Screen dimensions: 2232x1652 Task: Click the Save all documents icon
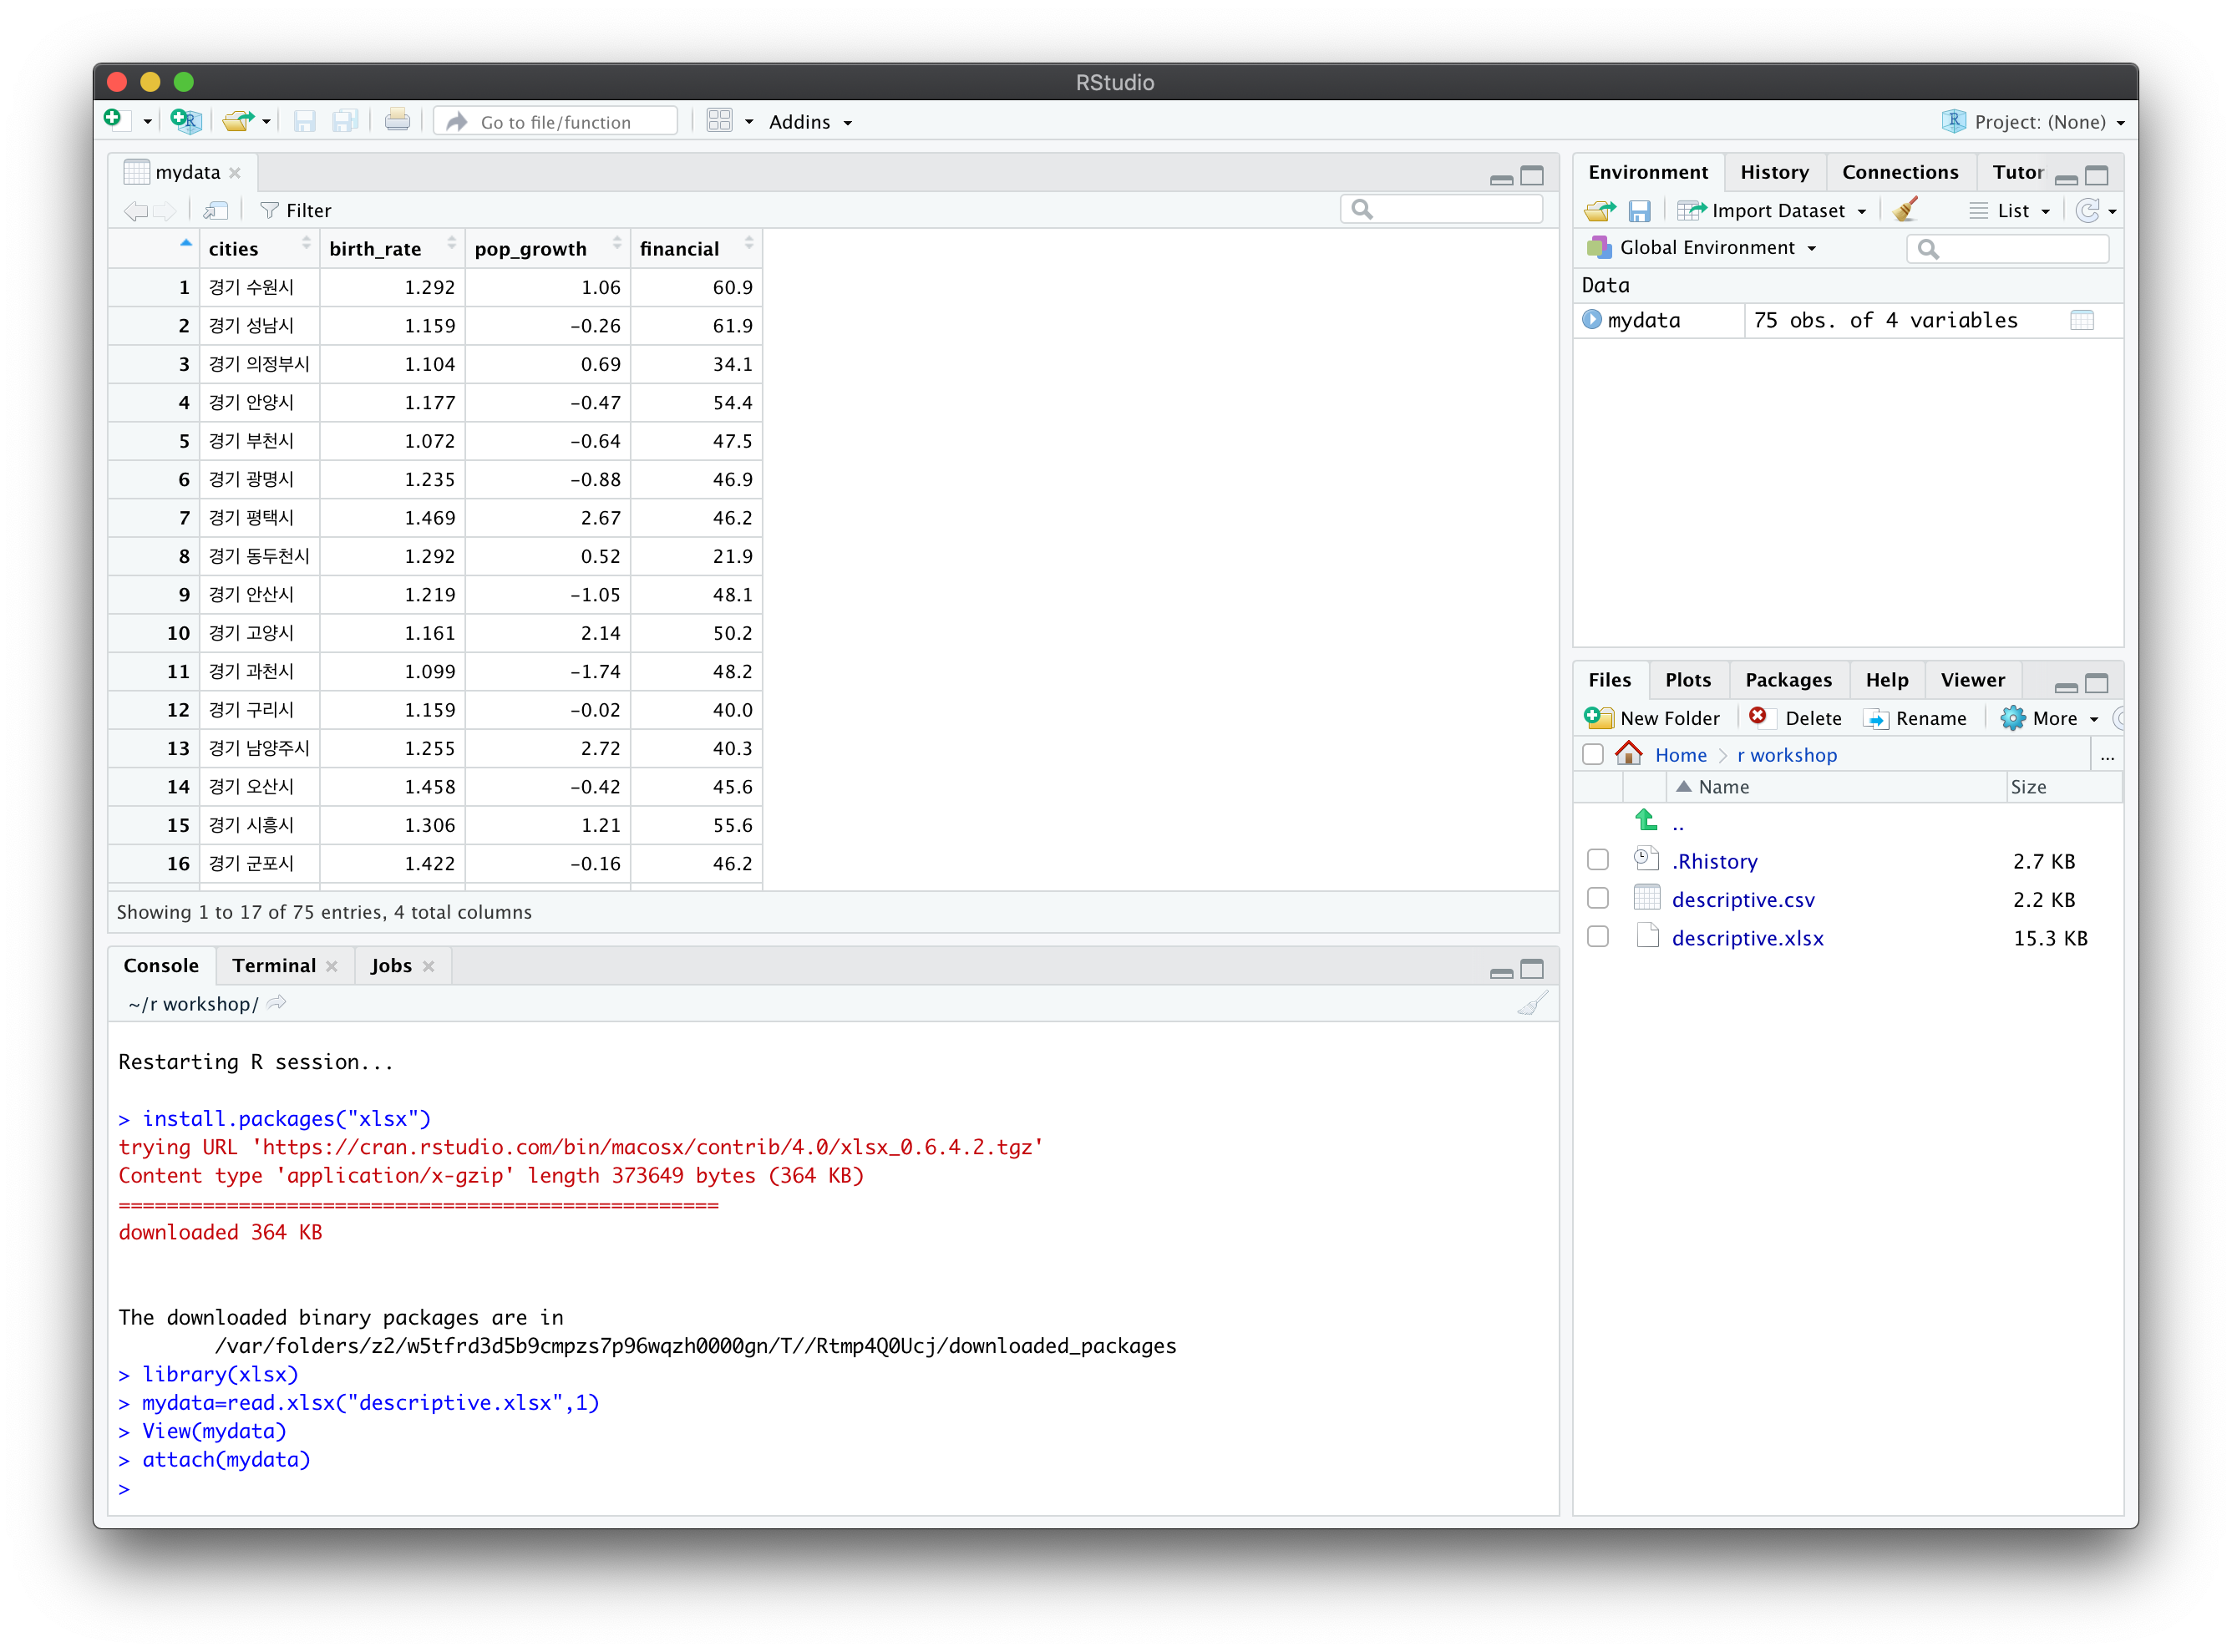click(x=345, y=122)
